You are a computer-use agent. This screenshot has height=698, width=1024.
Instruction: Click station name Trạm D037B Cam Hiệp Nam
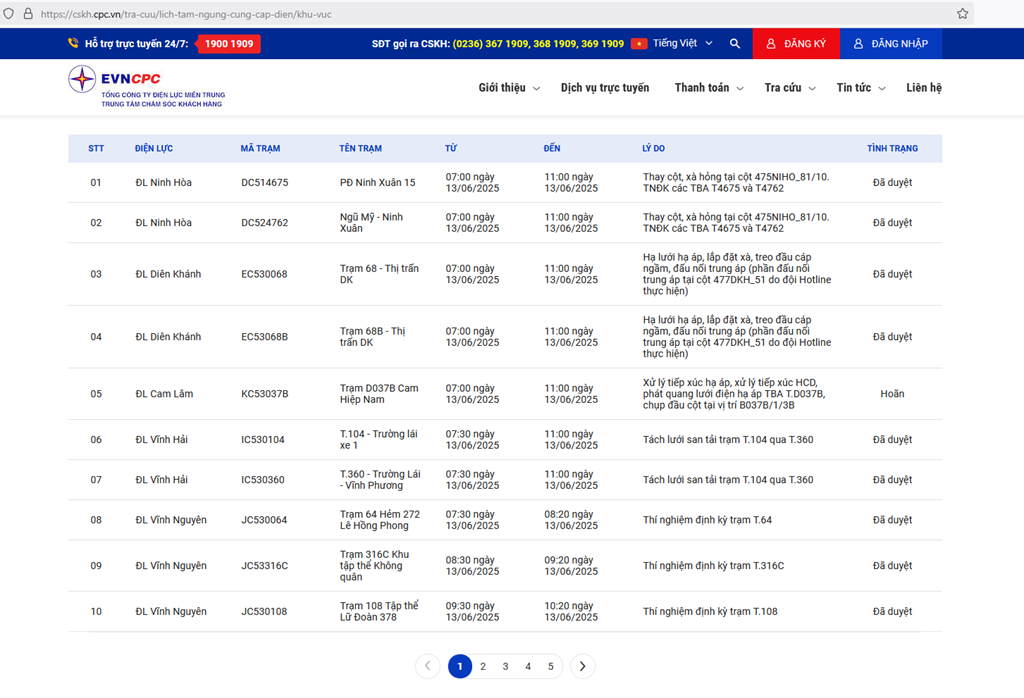click(x=379, y=394)
